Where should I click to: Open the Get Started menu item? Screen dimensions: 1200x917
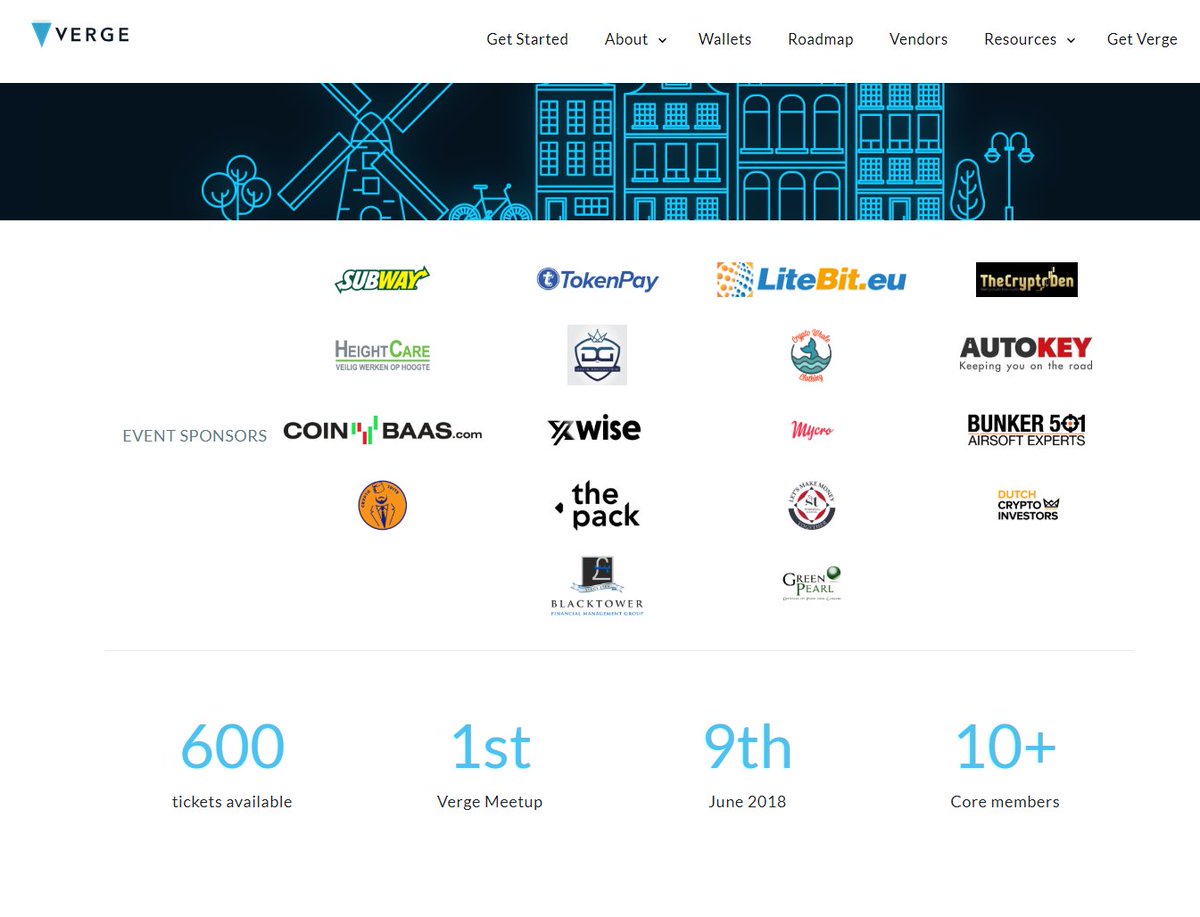click(527, 39)
